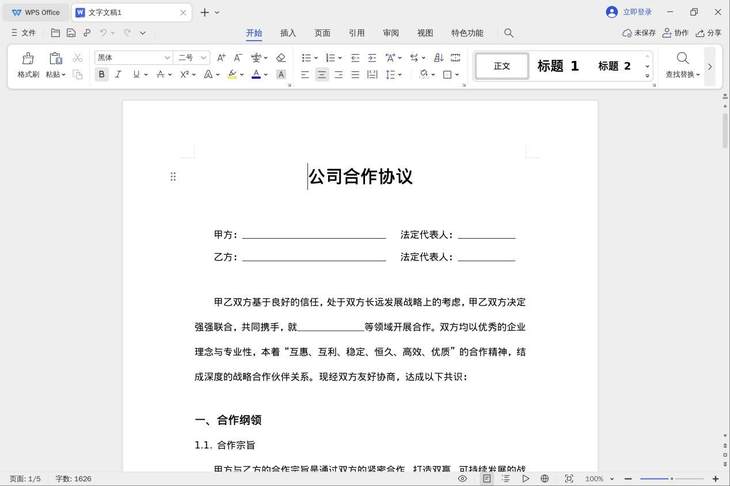Click the 分享 (Share) button
730x486 pixels.
click(x=707, y=33)
